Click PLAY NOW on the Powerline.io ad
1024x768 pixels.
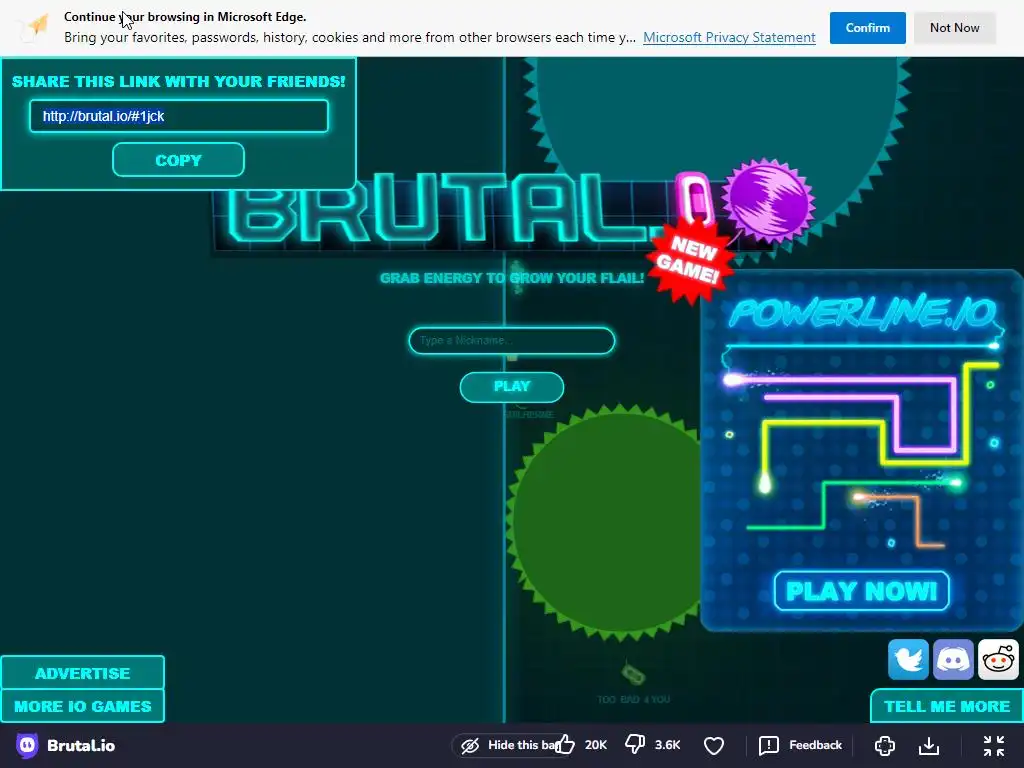tap(861, 591)
